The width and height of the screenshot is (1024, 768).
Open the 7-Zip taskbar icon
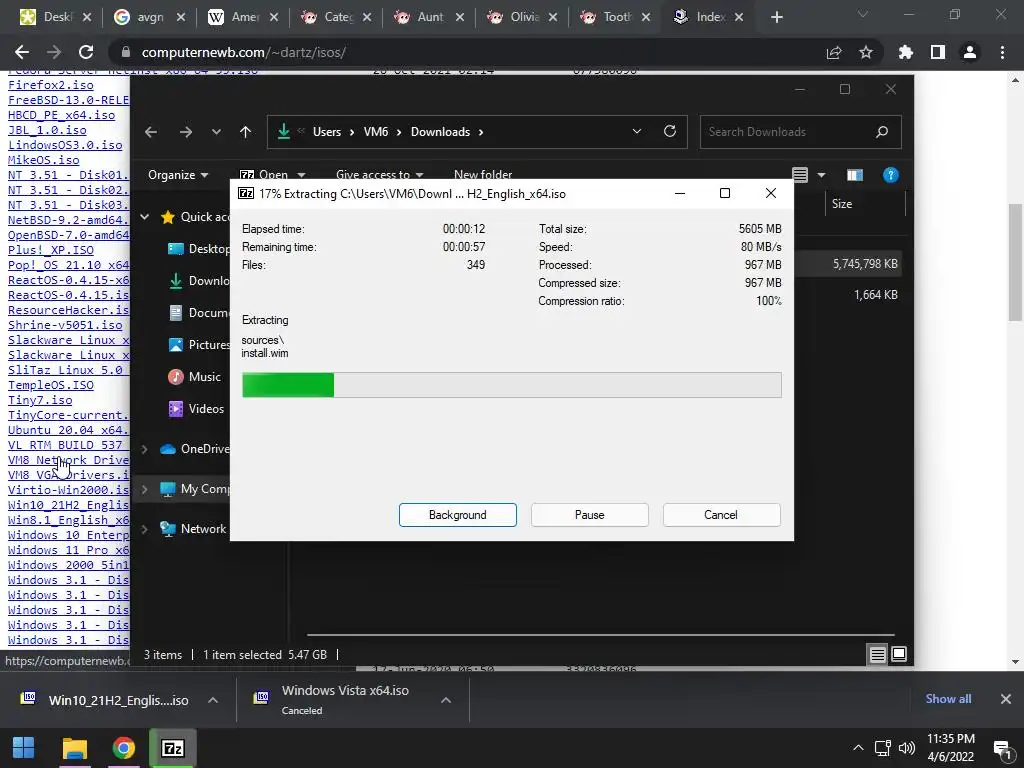pyautogui.click(x=172, y=748)
